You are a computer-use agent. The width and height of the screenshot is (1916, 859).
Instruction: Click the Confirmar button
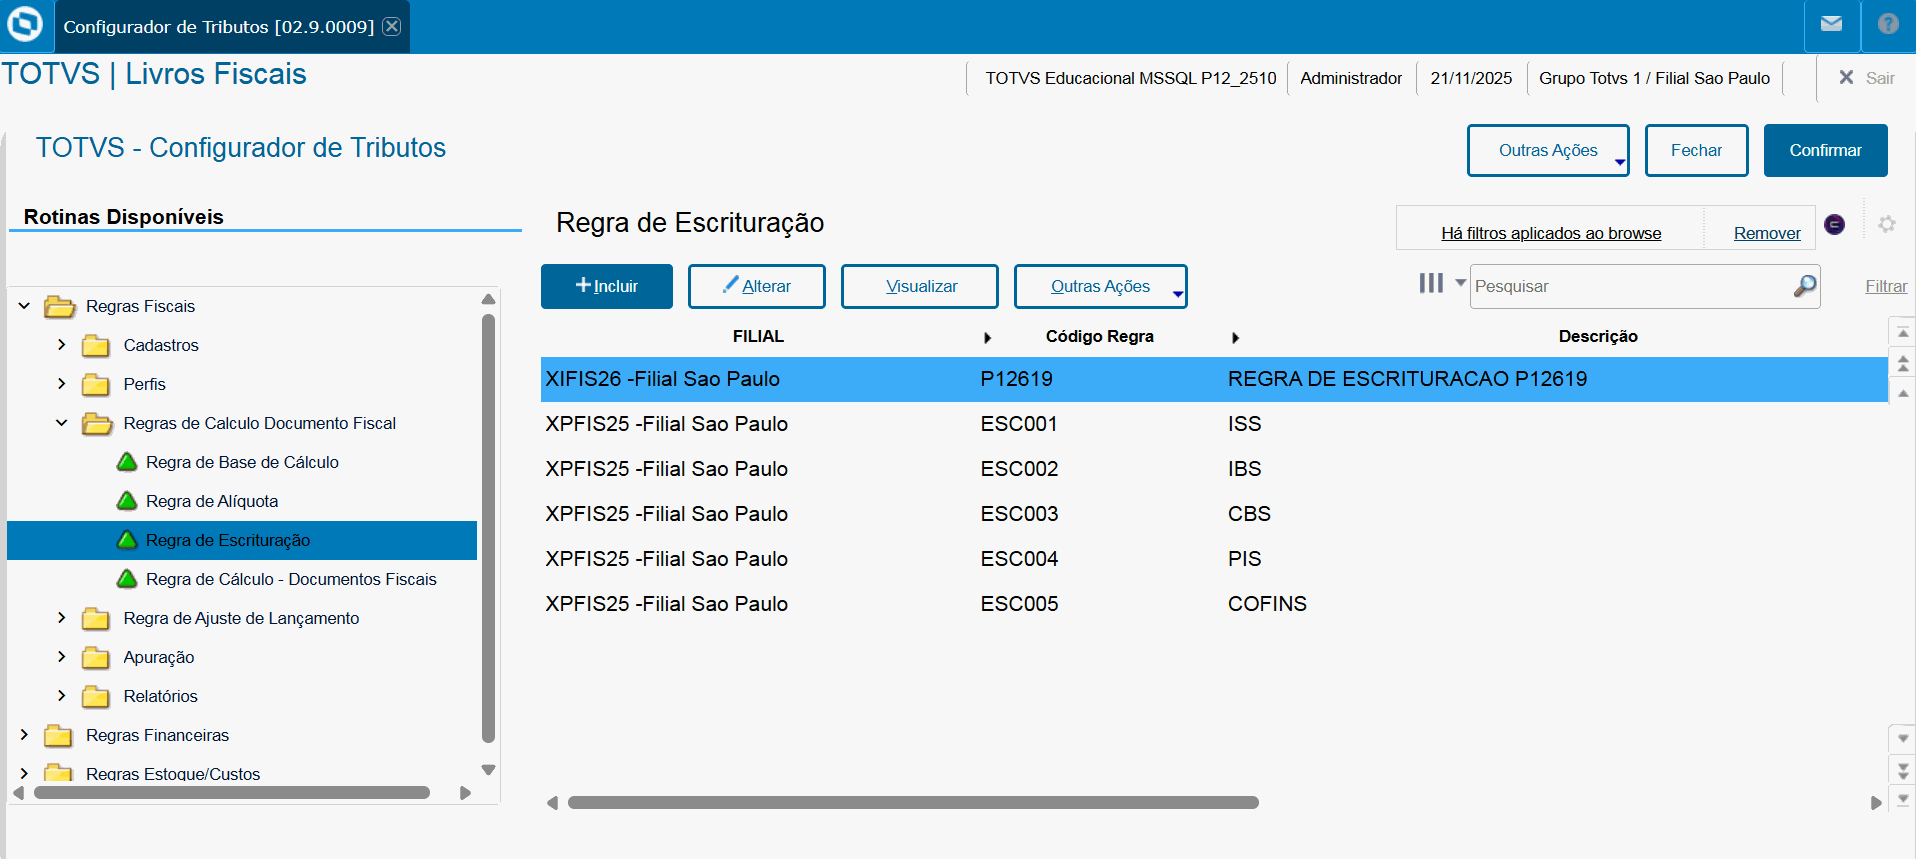pos(1826,150)
